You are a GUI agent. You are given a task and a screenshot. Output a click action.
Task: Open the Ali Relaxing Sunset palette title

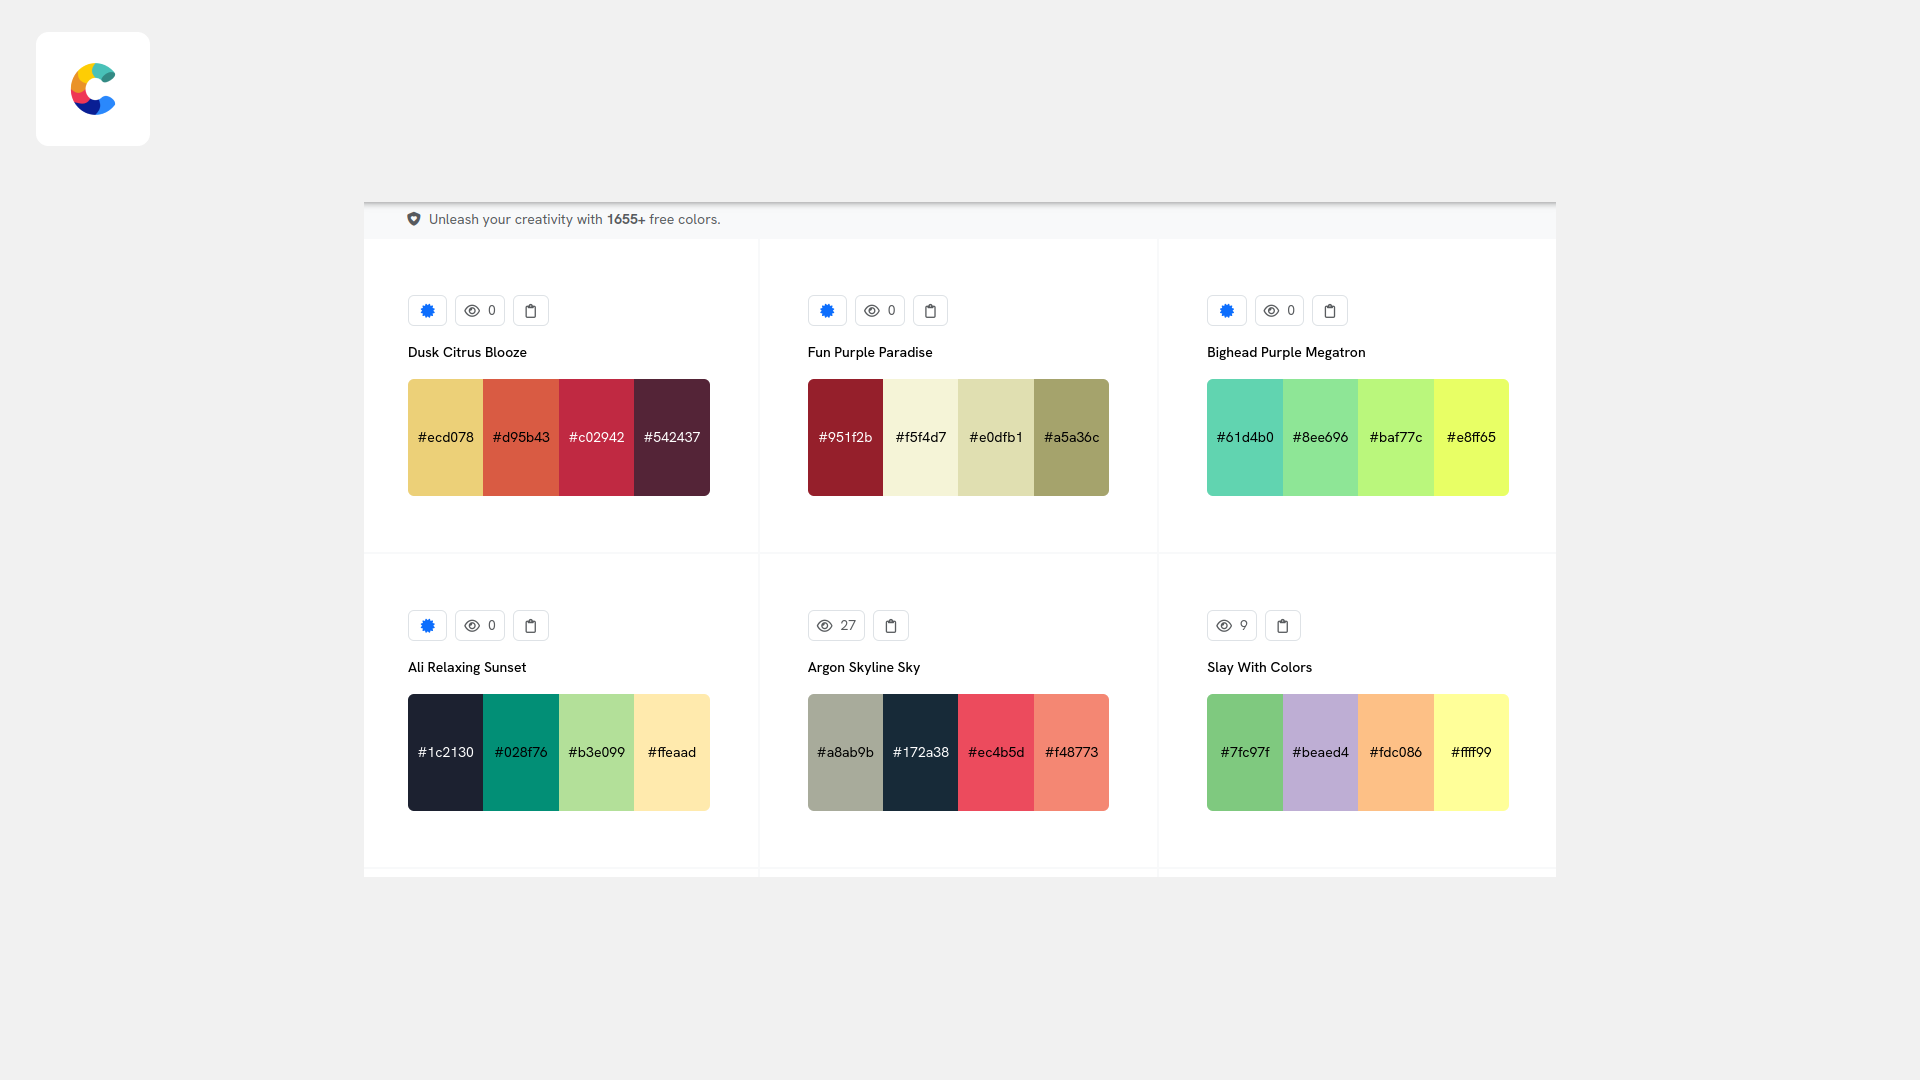pos(467,667)
